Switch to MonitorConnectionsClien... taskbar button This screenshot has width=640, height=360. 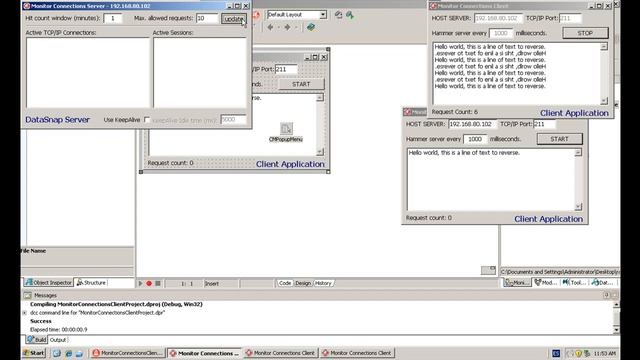128,353
